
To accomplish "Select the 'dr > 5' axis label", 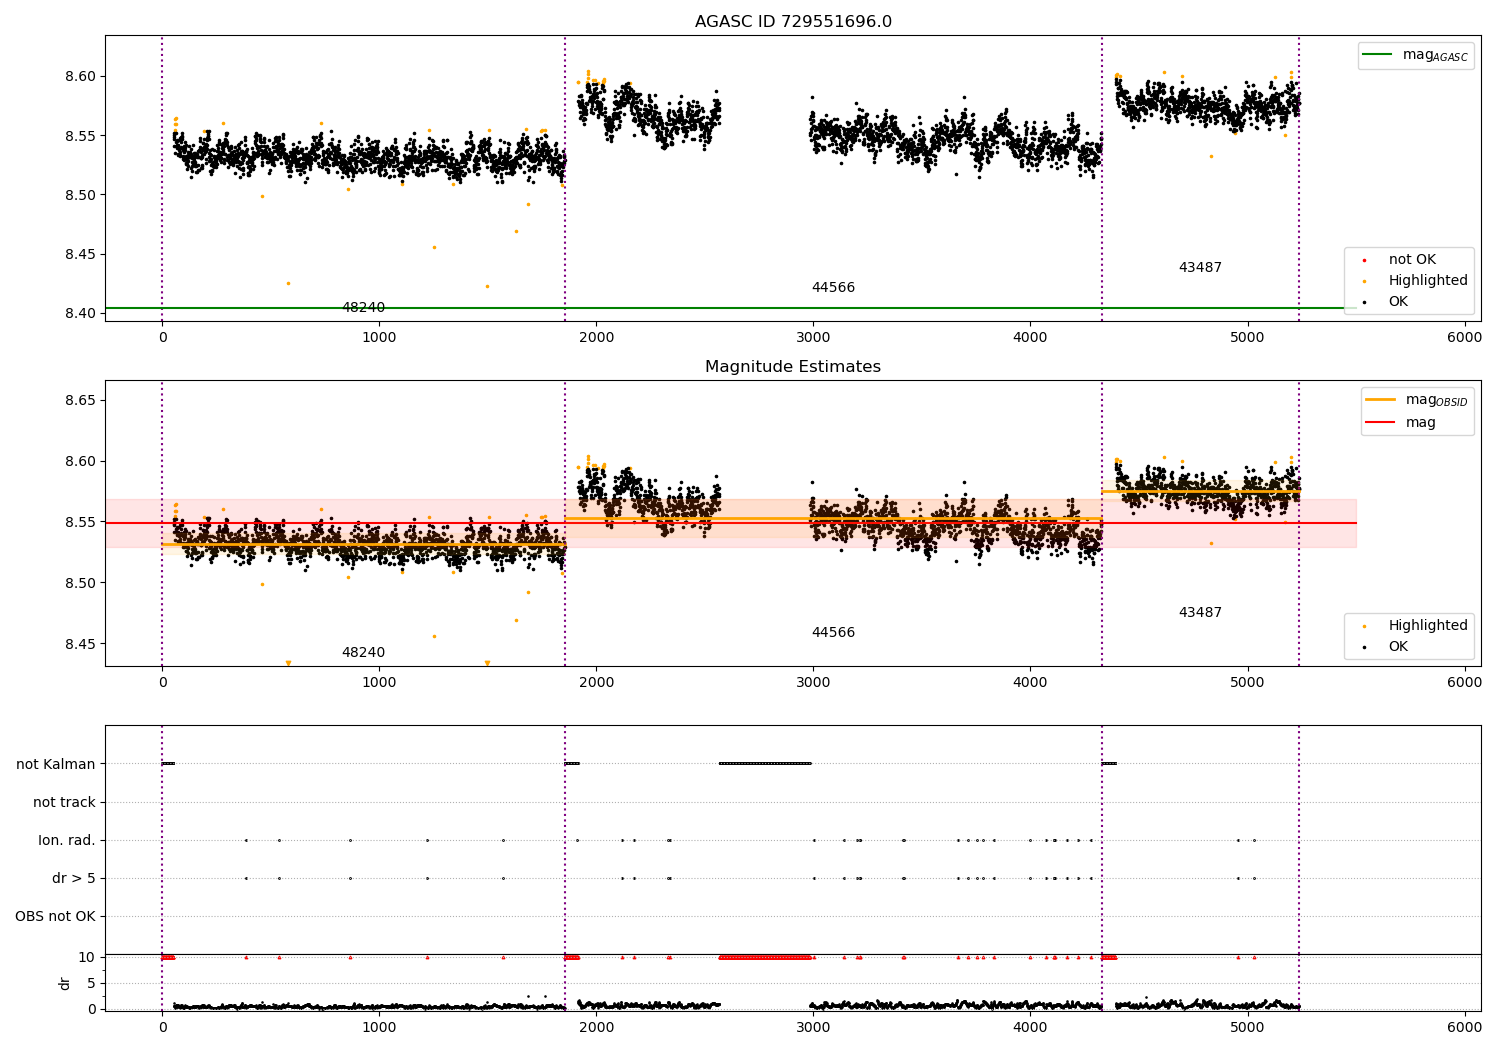I will [74, 879].
